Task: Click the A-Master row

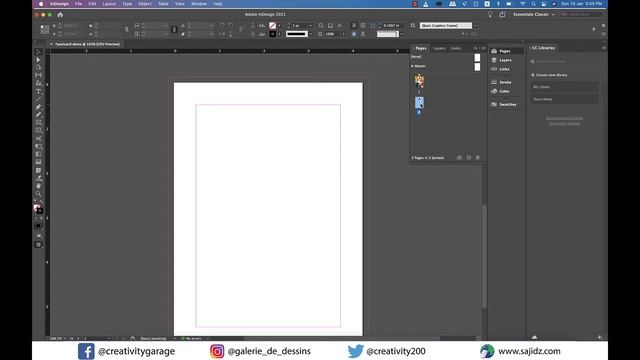Action: 446,66
